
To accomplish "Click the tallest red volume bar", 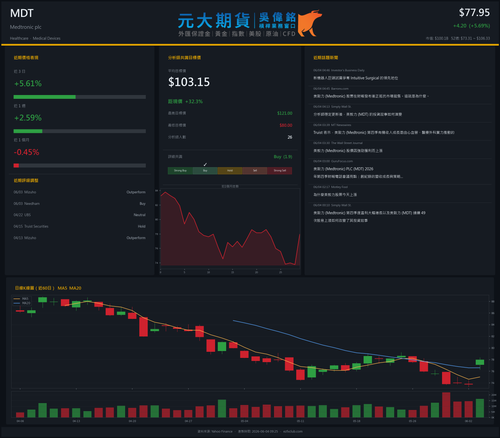I will point(446,405).
